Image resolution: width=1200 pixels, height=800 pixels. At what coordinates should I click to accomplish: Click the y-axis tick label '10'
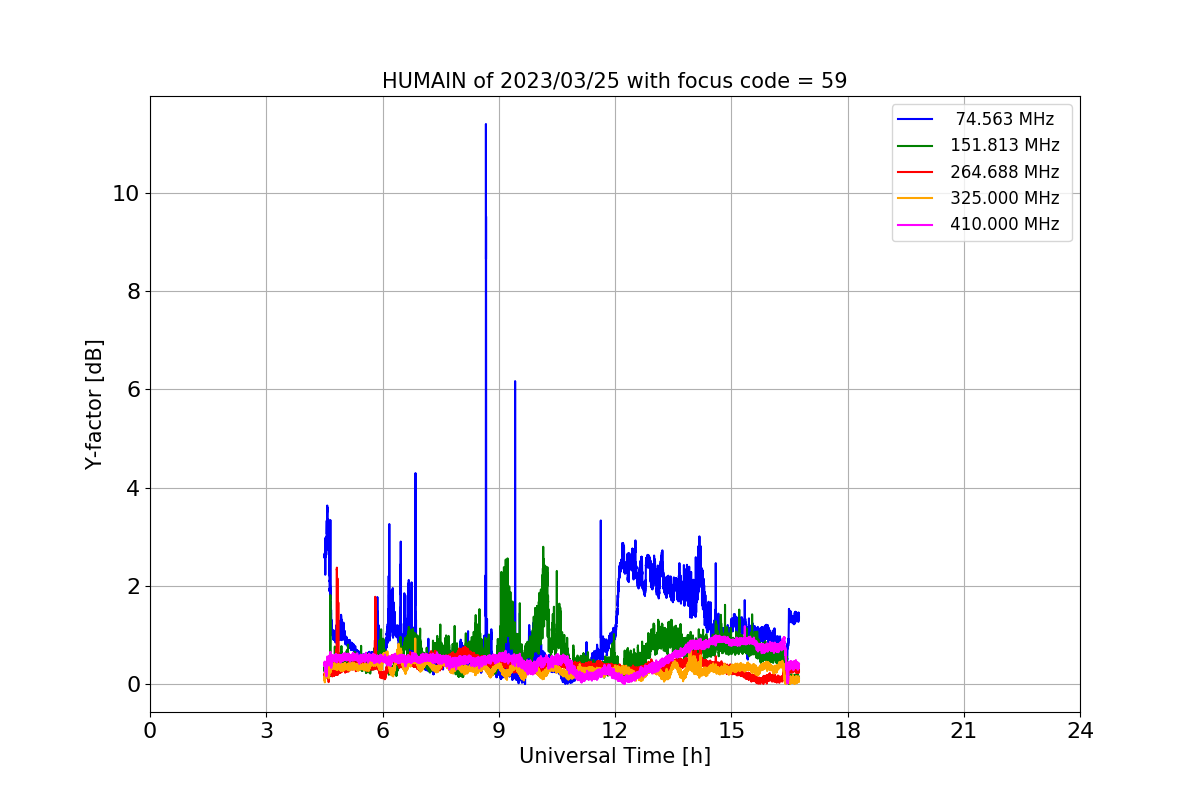click(124, 194)
